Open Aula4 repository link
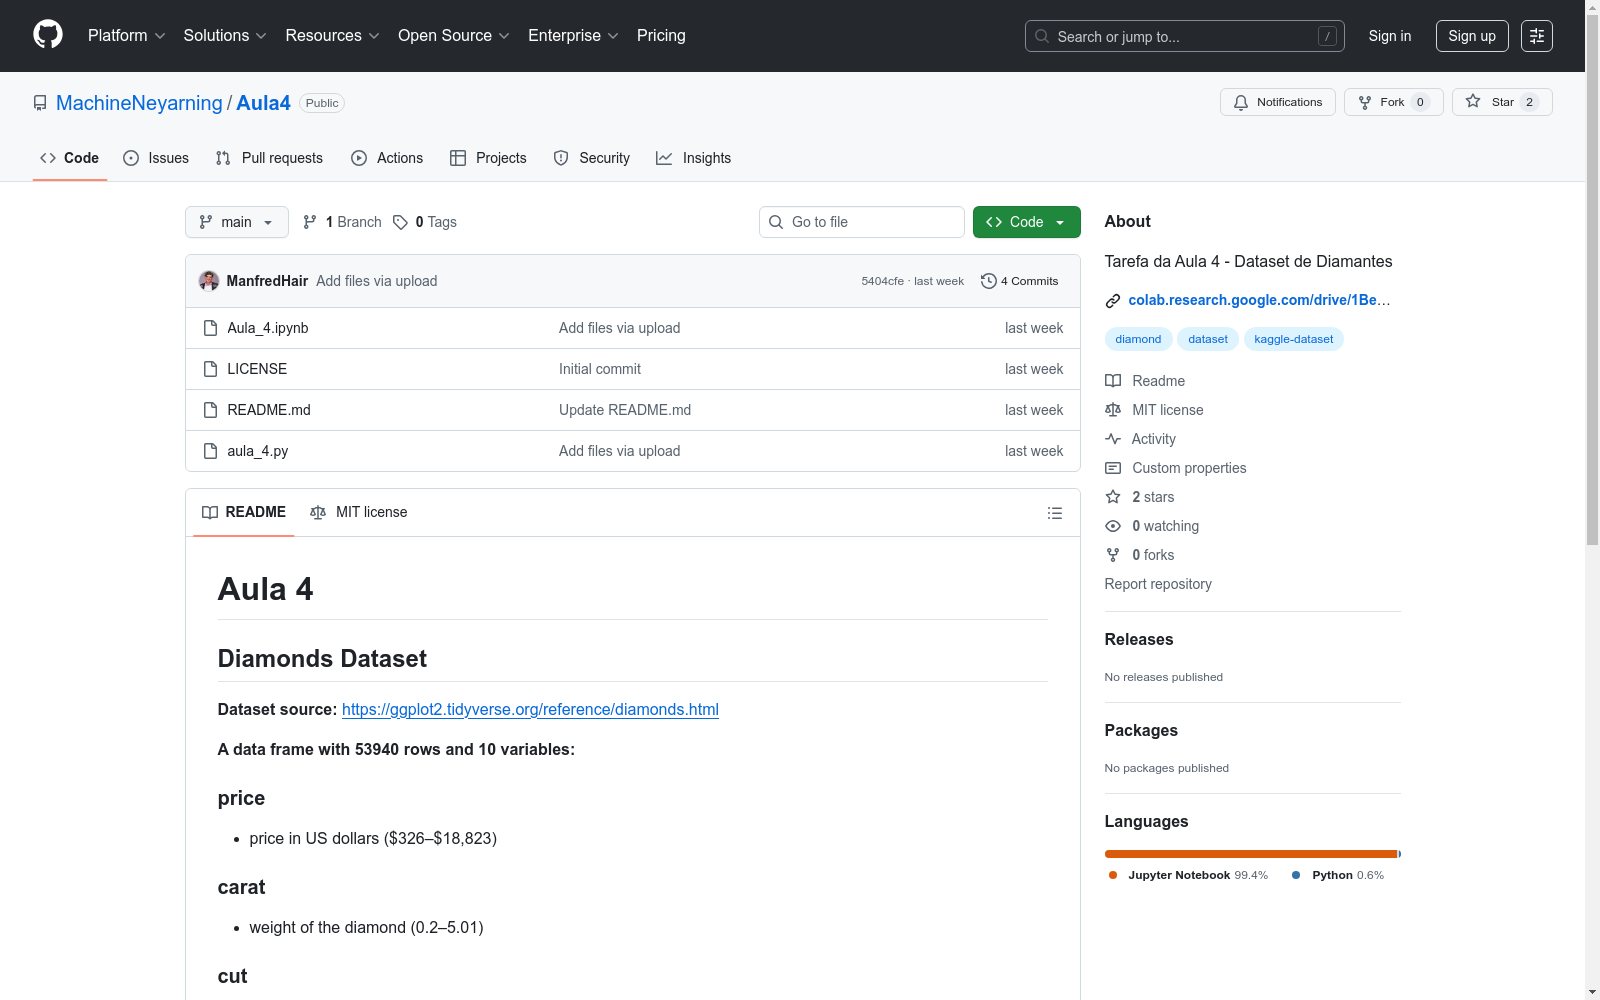Screen dimensions: 1600x1000 263,103
